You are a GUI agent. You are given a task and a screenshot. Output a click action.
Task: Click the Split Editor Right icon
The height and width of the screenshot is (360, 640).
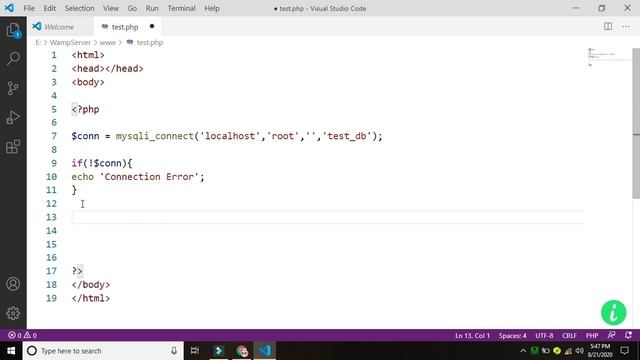click(x=608, y=27)
